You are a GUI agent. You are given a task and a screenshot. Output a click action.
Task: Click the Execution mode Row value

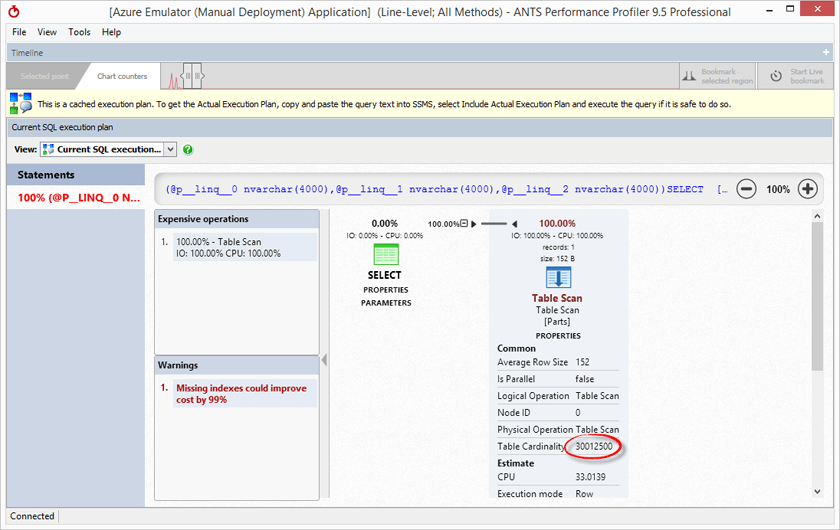(x=584, y=494)
